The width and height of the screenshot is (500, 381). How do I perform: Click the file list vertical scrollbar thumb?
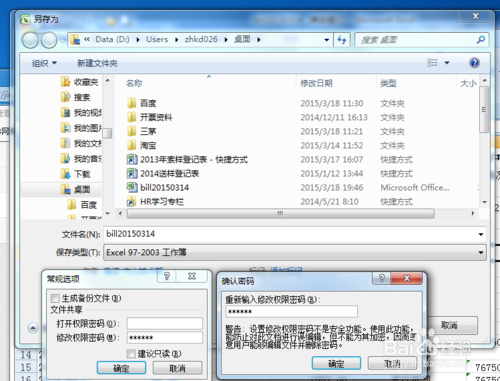pos(484,109)
